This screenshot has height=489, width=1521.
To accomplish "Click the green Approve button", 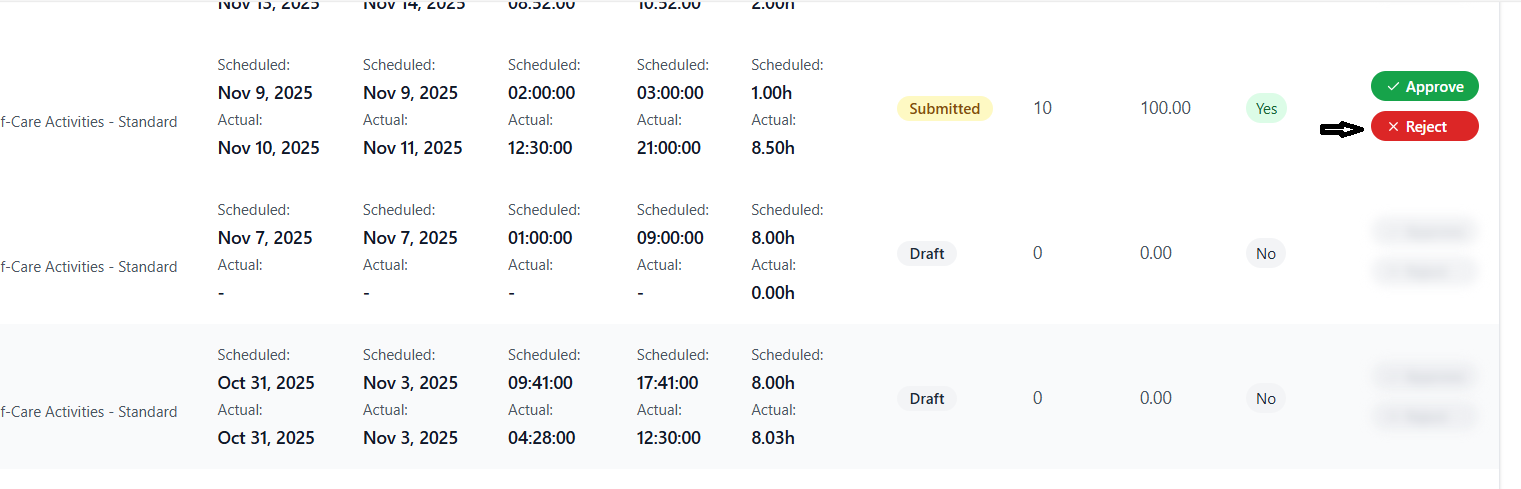I will [x=1424, y=87].
